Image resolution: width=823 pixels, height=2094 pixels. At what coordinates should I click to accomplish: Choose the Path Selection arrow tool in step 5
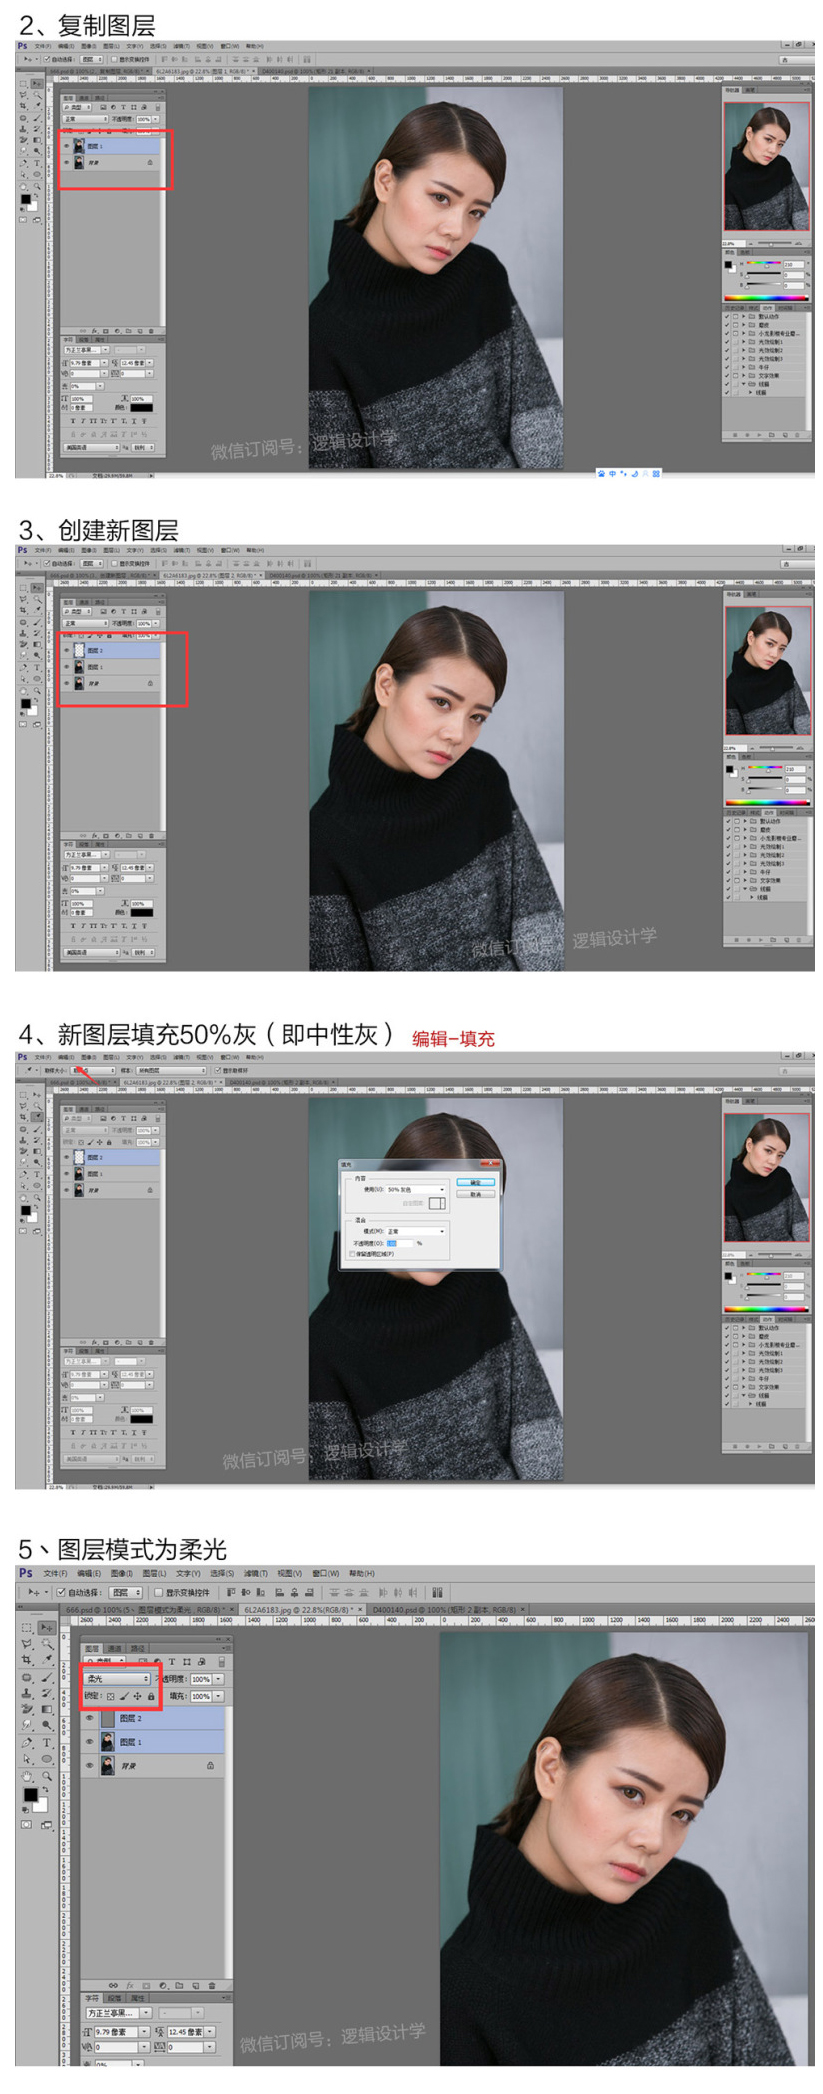[26, 1759]
